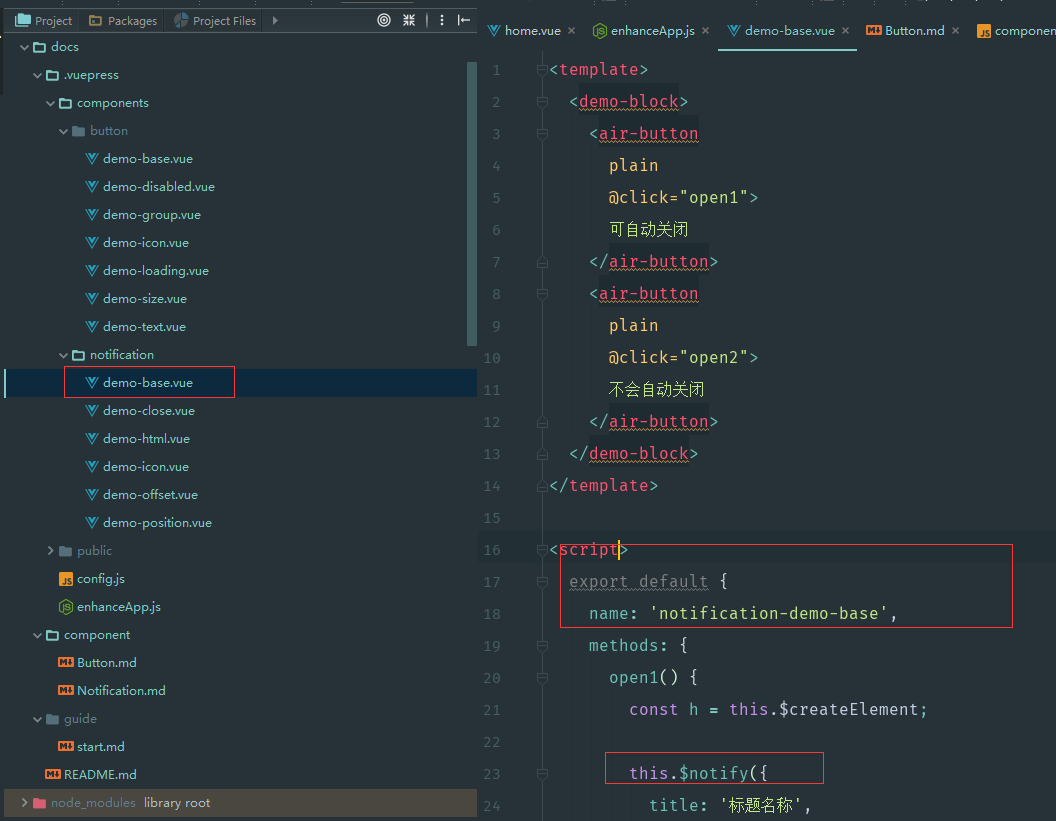Image resolution: width=1056 pixels, height=821 pixels.
Task: Click the markdown icon beside README.md
Action: coord(53,775)
